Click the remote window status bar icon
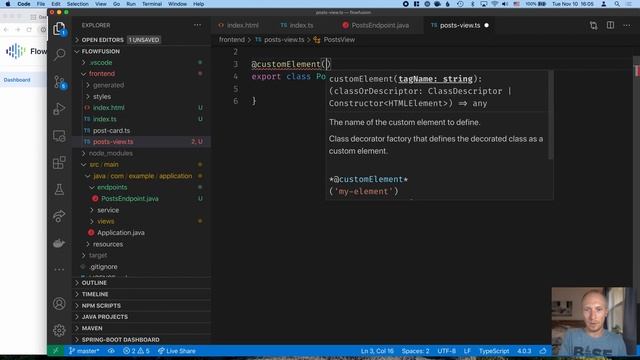The height and width of the screenshot is (360, 640). [x=56, y=351]
